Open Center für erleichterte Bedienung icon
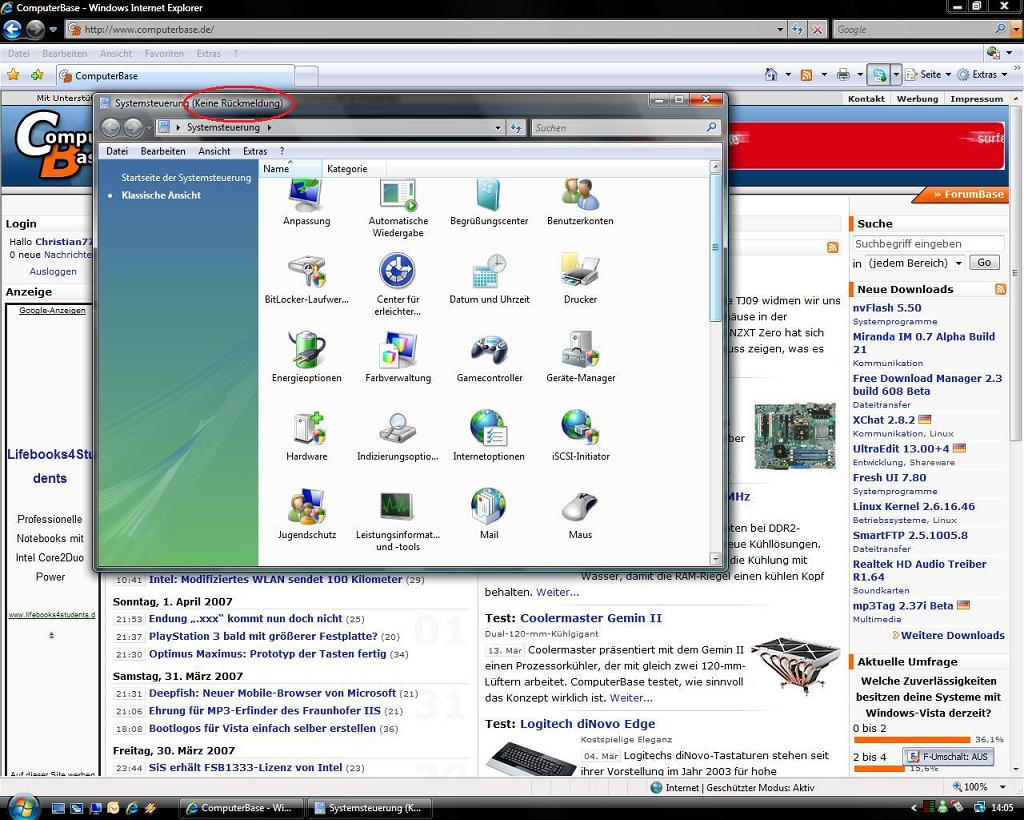 click(x=398, y=286)
